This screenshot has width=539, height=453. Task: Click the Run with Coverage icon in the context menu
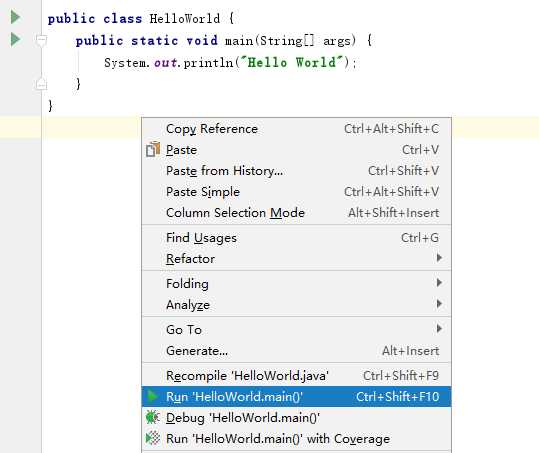(x=153, y=439)
